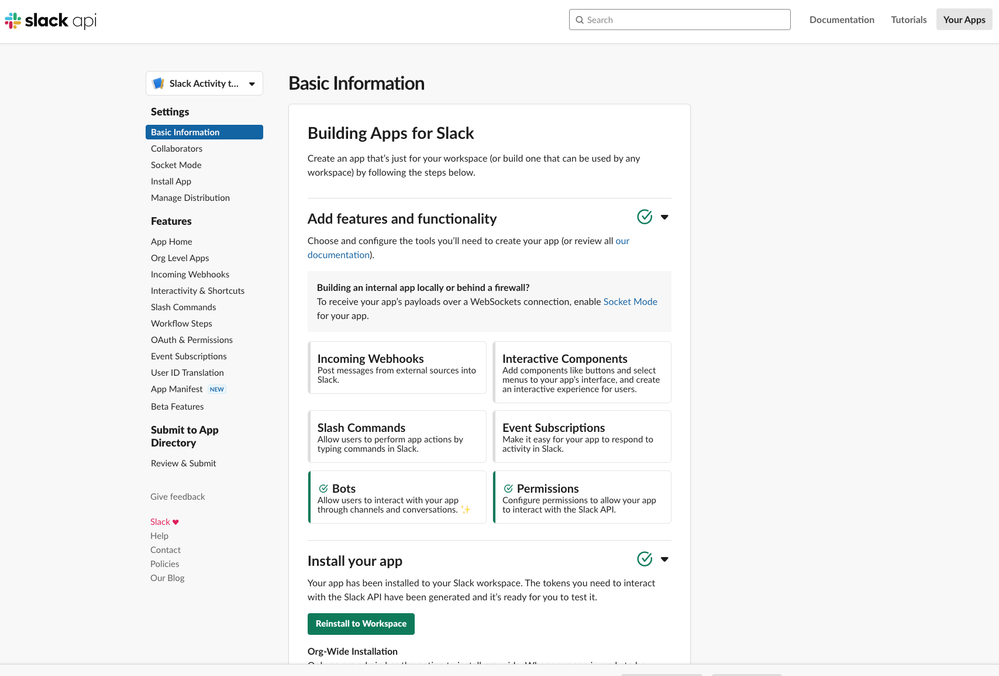Open the Documentation menu item
Image resolution: width=999 pixels, height=676 pixels.
(842, 20)
